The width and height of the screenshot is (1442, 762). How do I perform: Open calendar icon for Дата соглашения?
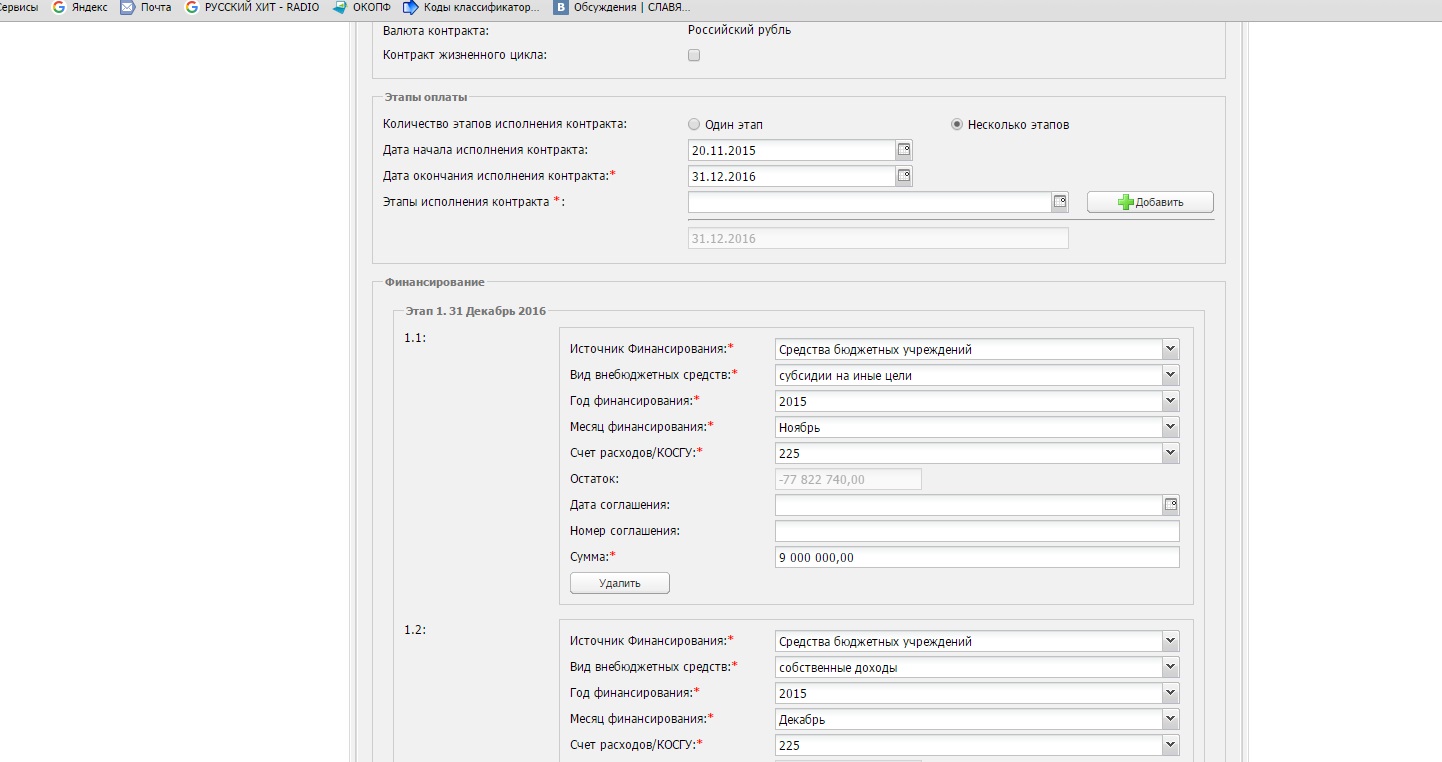point(1171,505)
